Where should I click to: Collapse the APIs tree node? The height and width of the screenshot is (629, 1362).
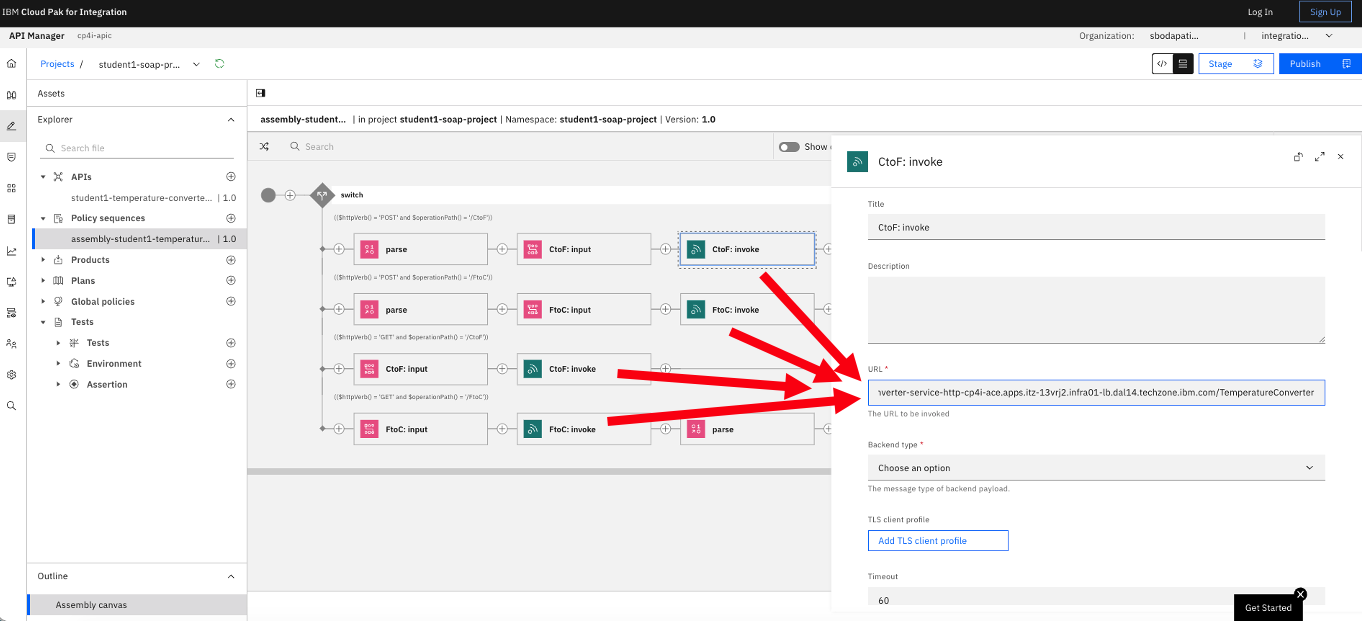[43, 177]
